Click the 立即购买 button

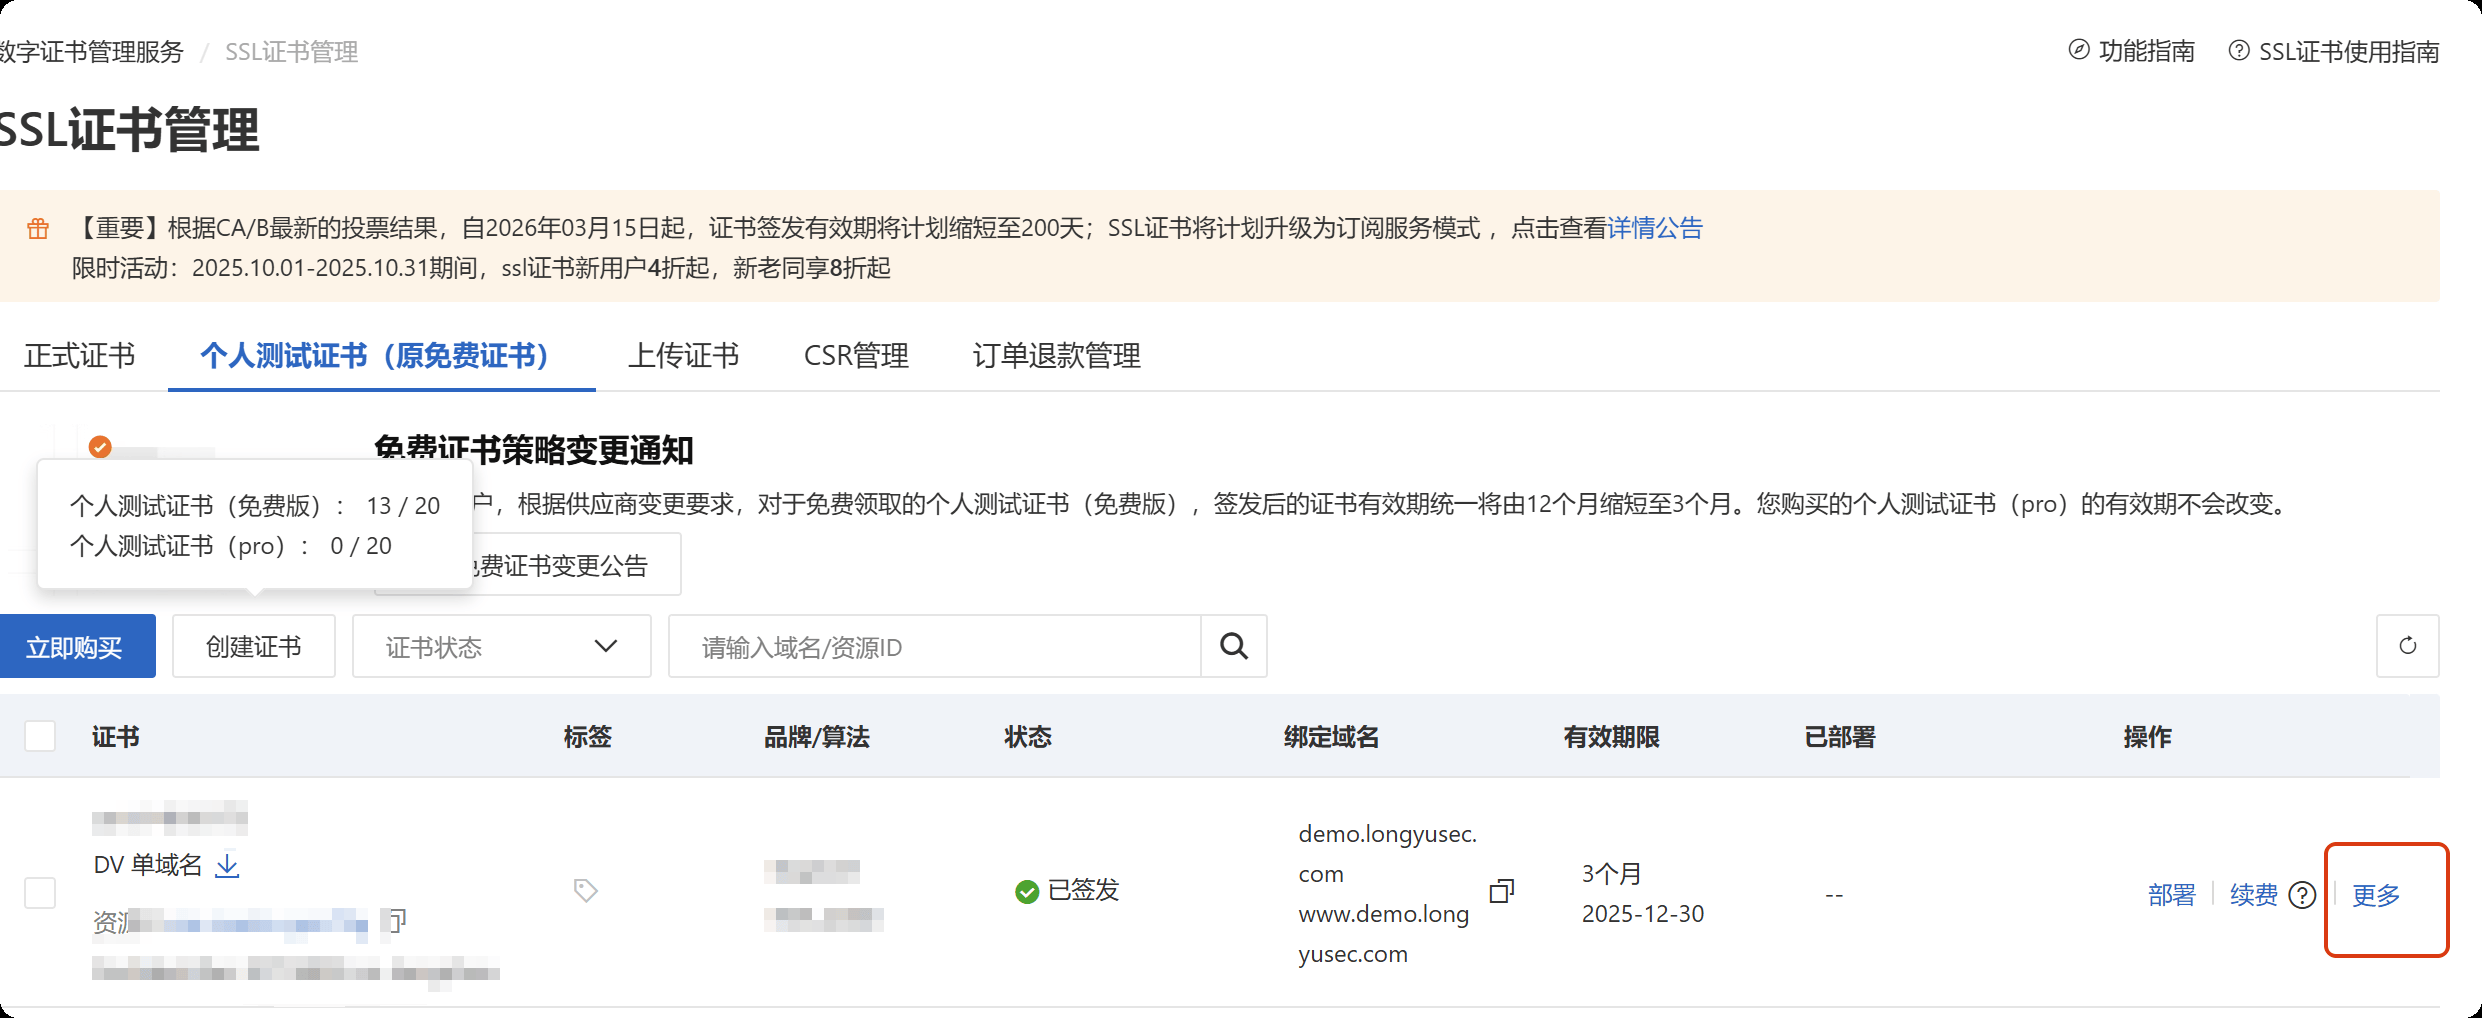(x=75, y=647)
